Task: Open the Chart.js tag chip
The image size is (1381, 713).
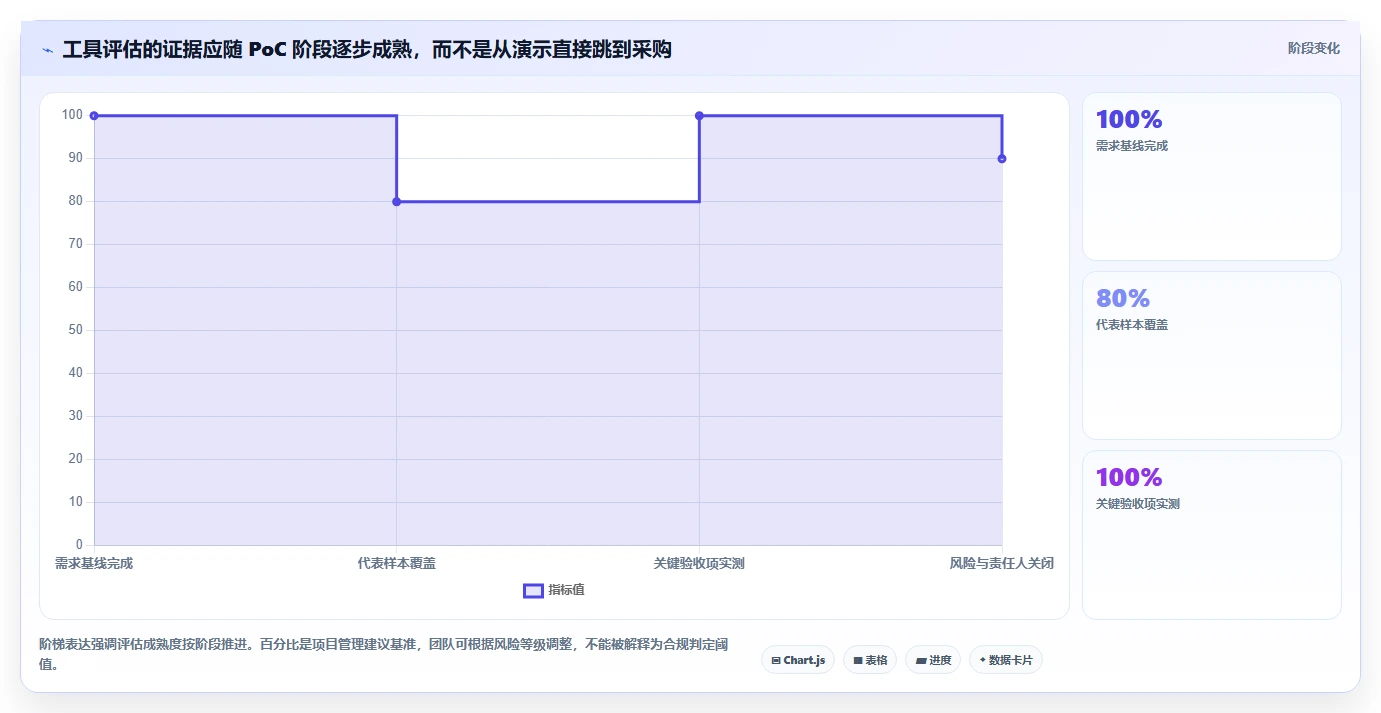Action: click(x=798, y=660)
